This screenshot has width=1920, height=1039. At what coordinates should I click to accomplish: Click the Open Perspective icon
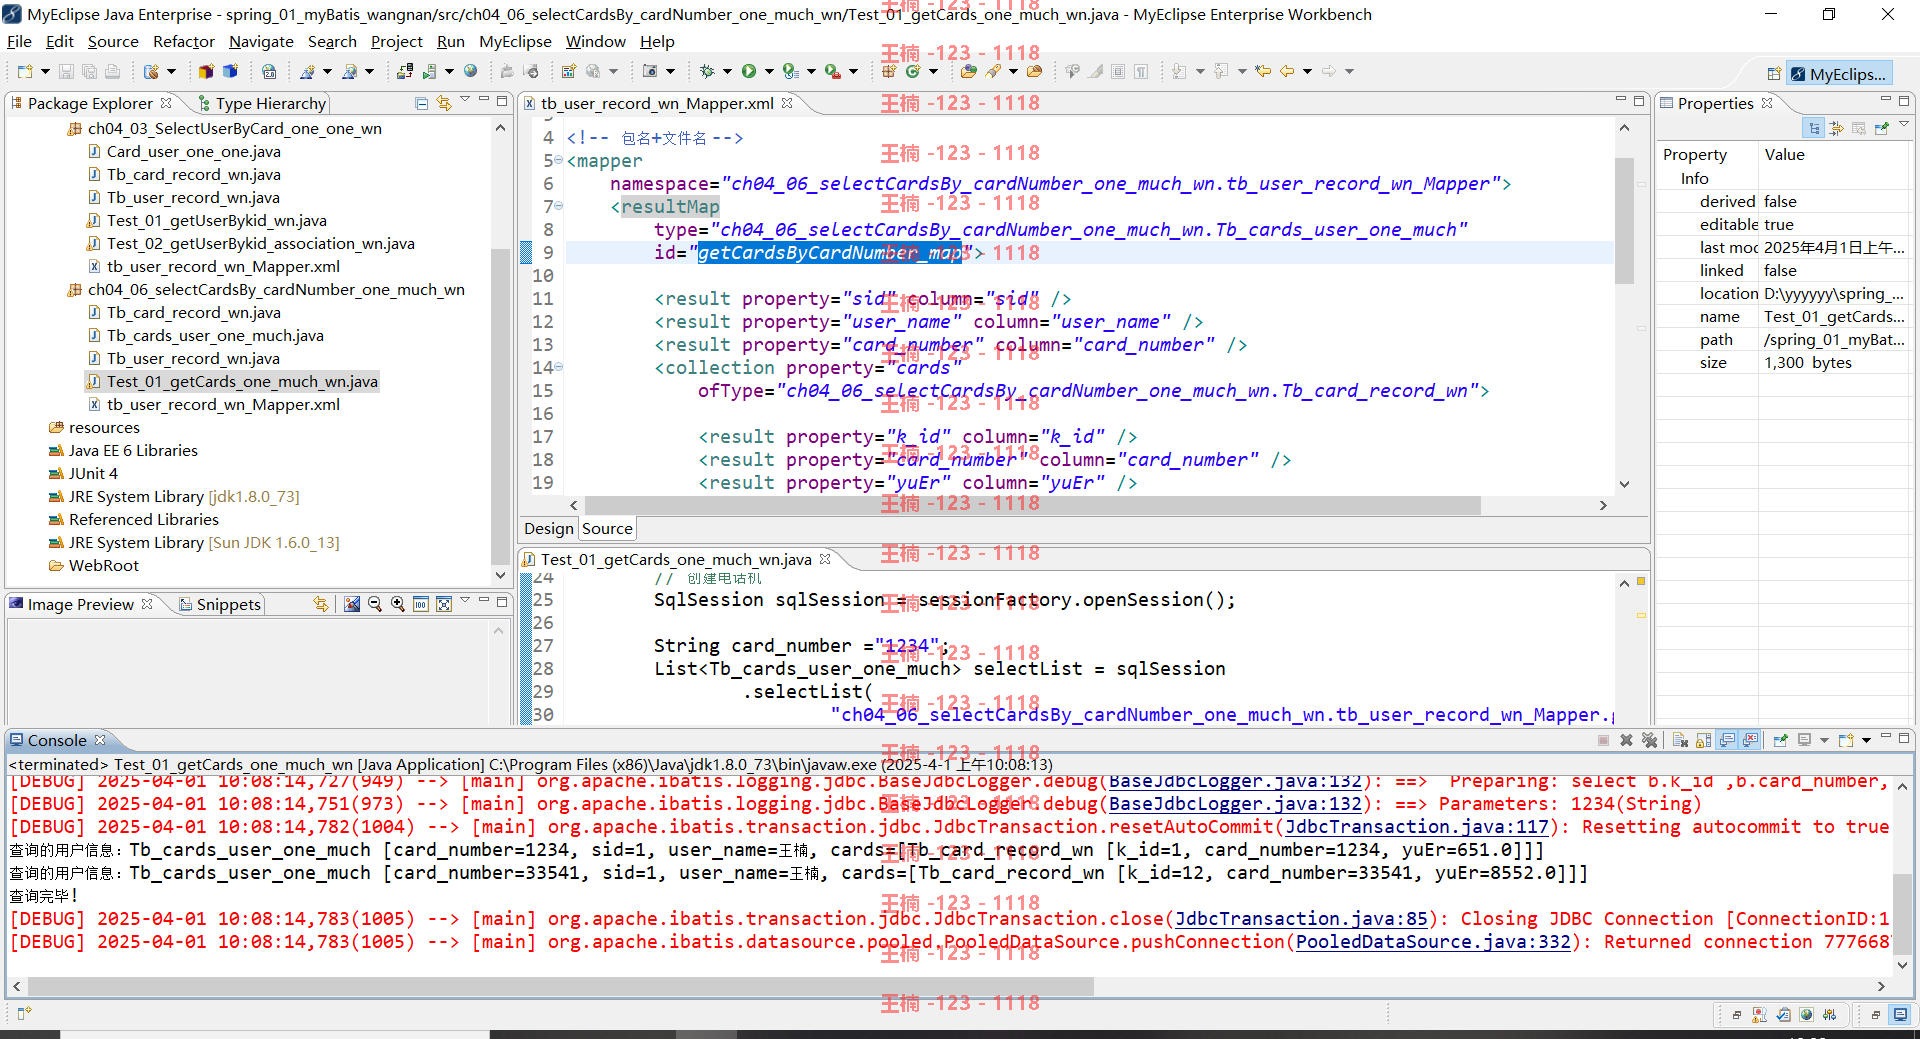[1774, 74]
